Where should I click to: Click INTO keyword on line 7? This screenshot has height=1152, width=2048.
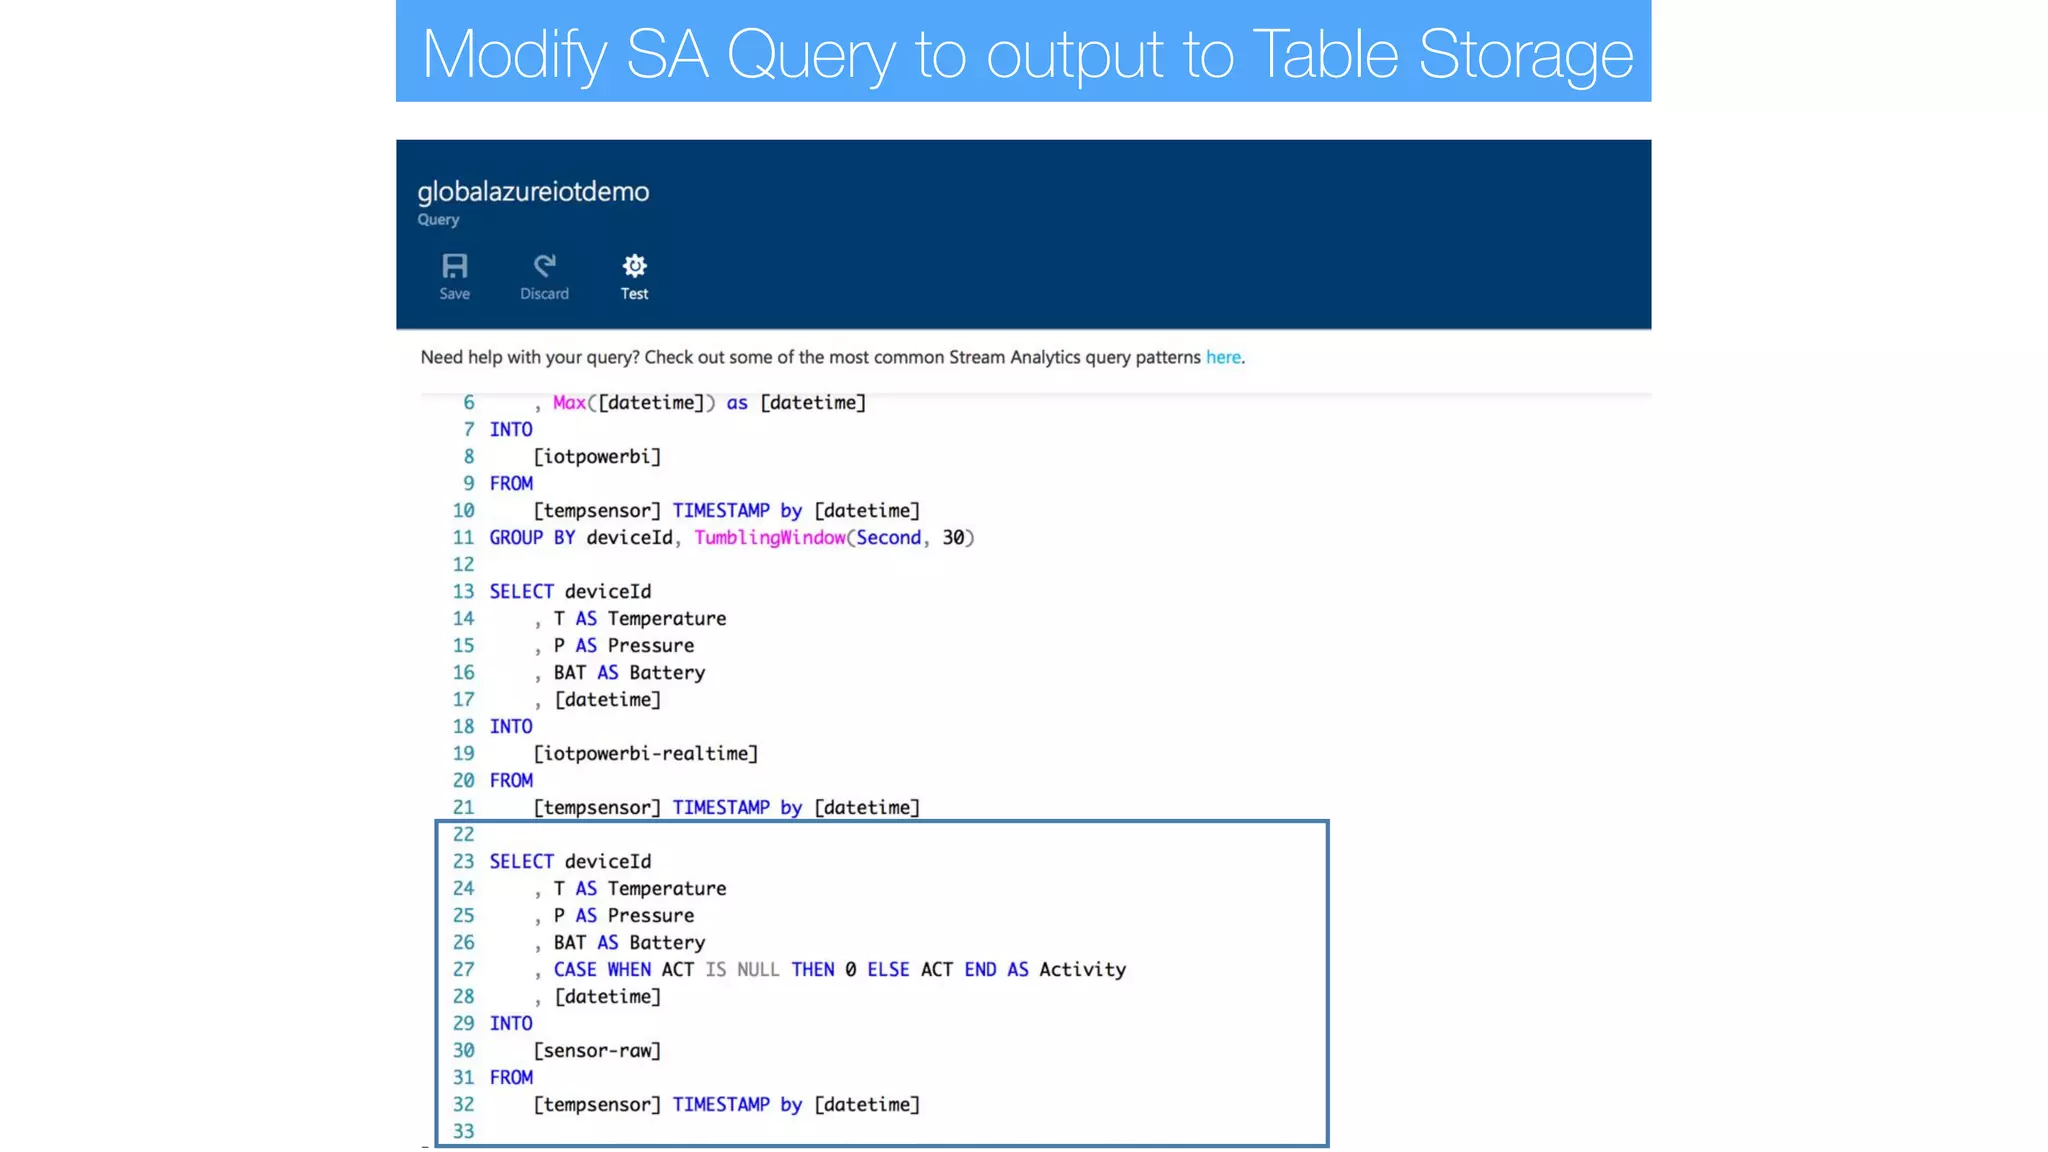pyautogui.click(x=511, y=430)
